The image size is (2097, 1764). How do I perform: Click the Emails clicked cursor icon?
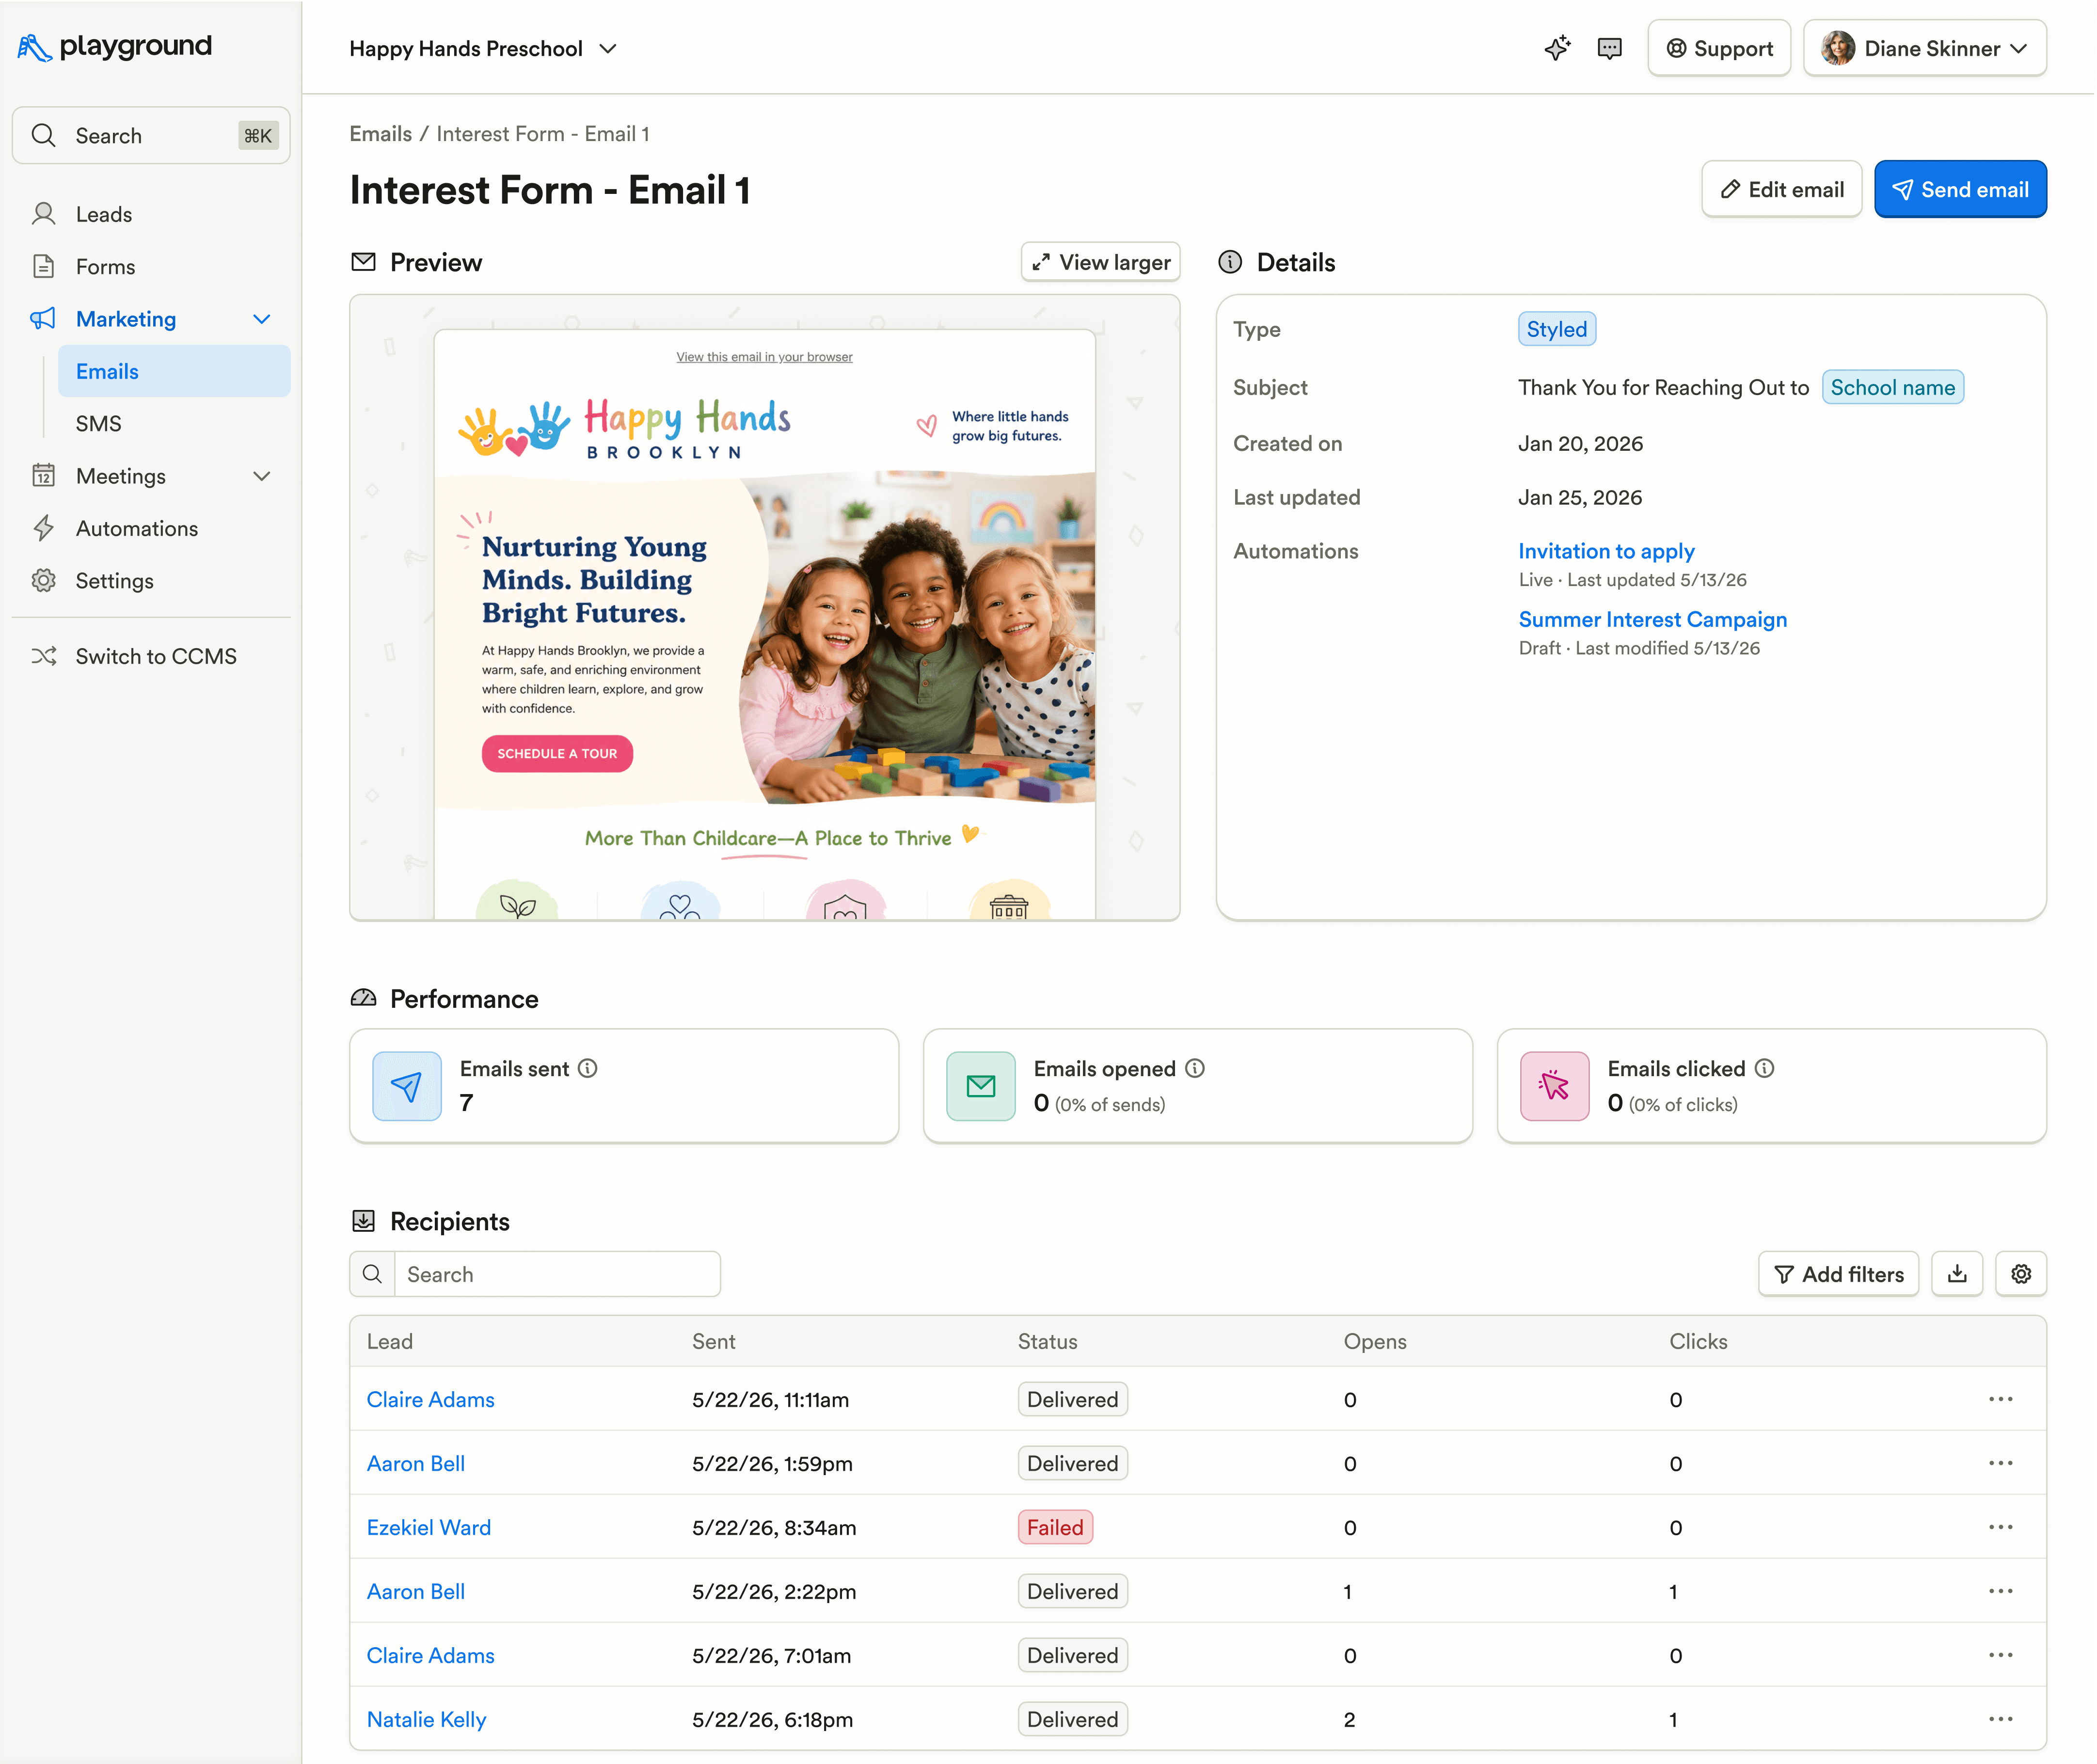[1554, 1086]
